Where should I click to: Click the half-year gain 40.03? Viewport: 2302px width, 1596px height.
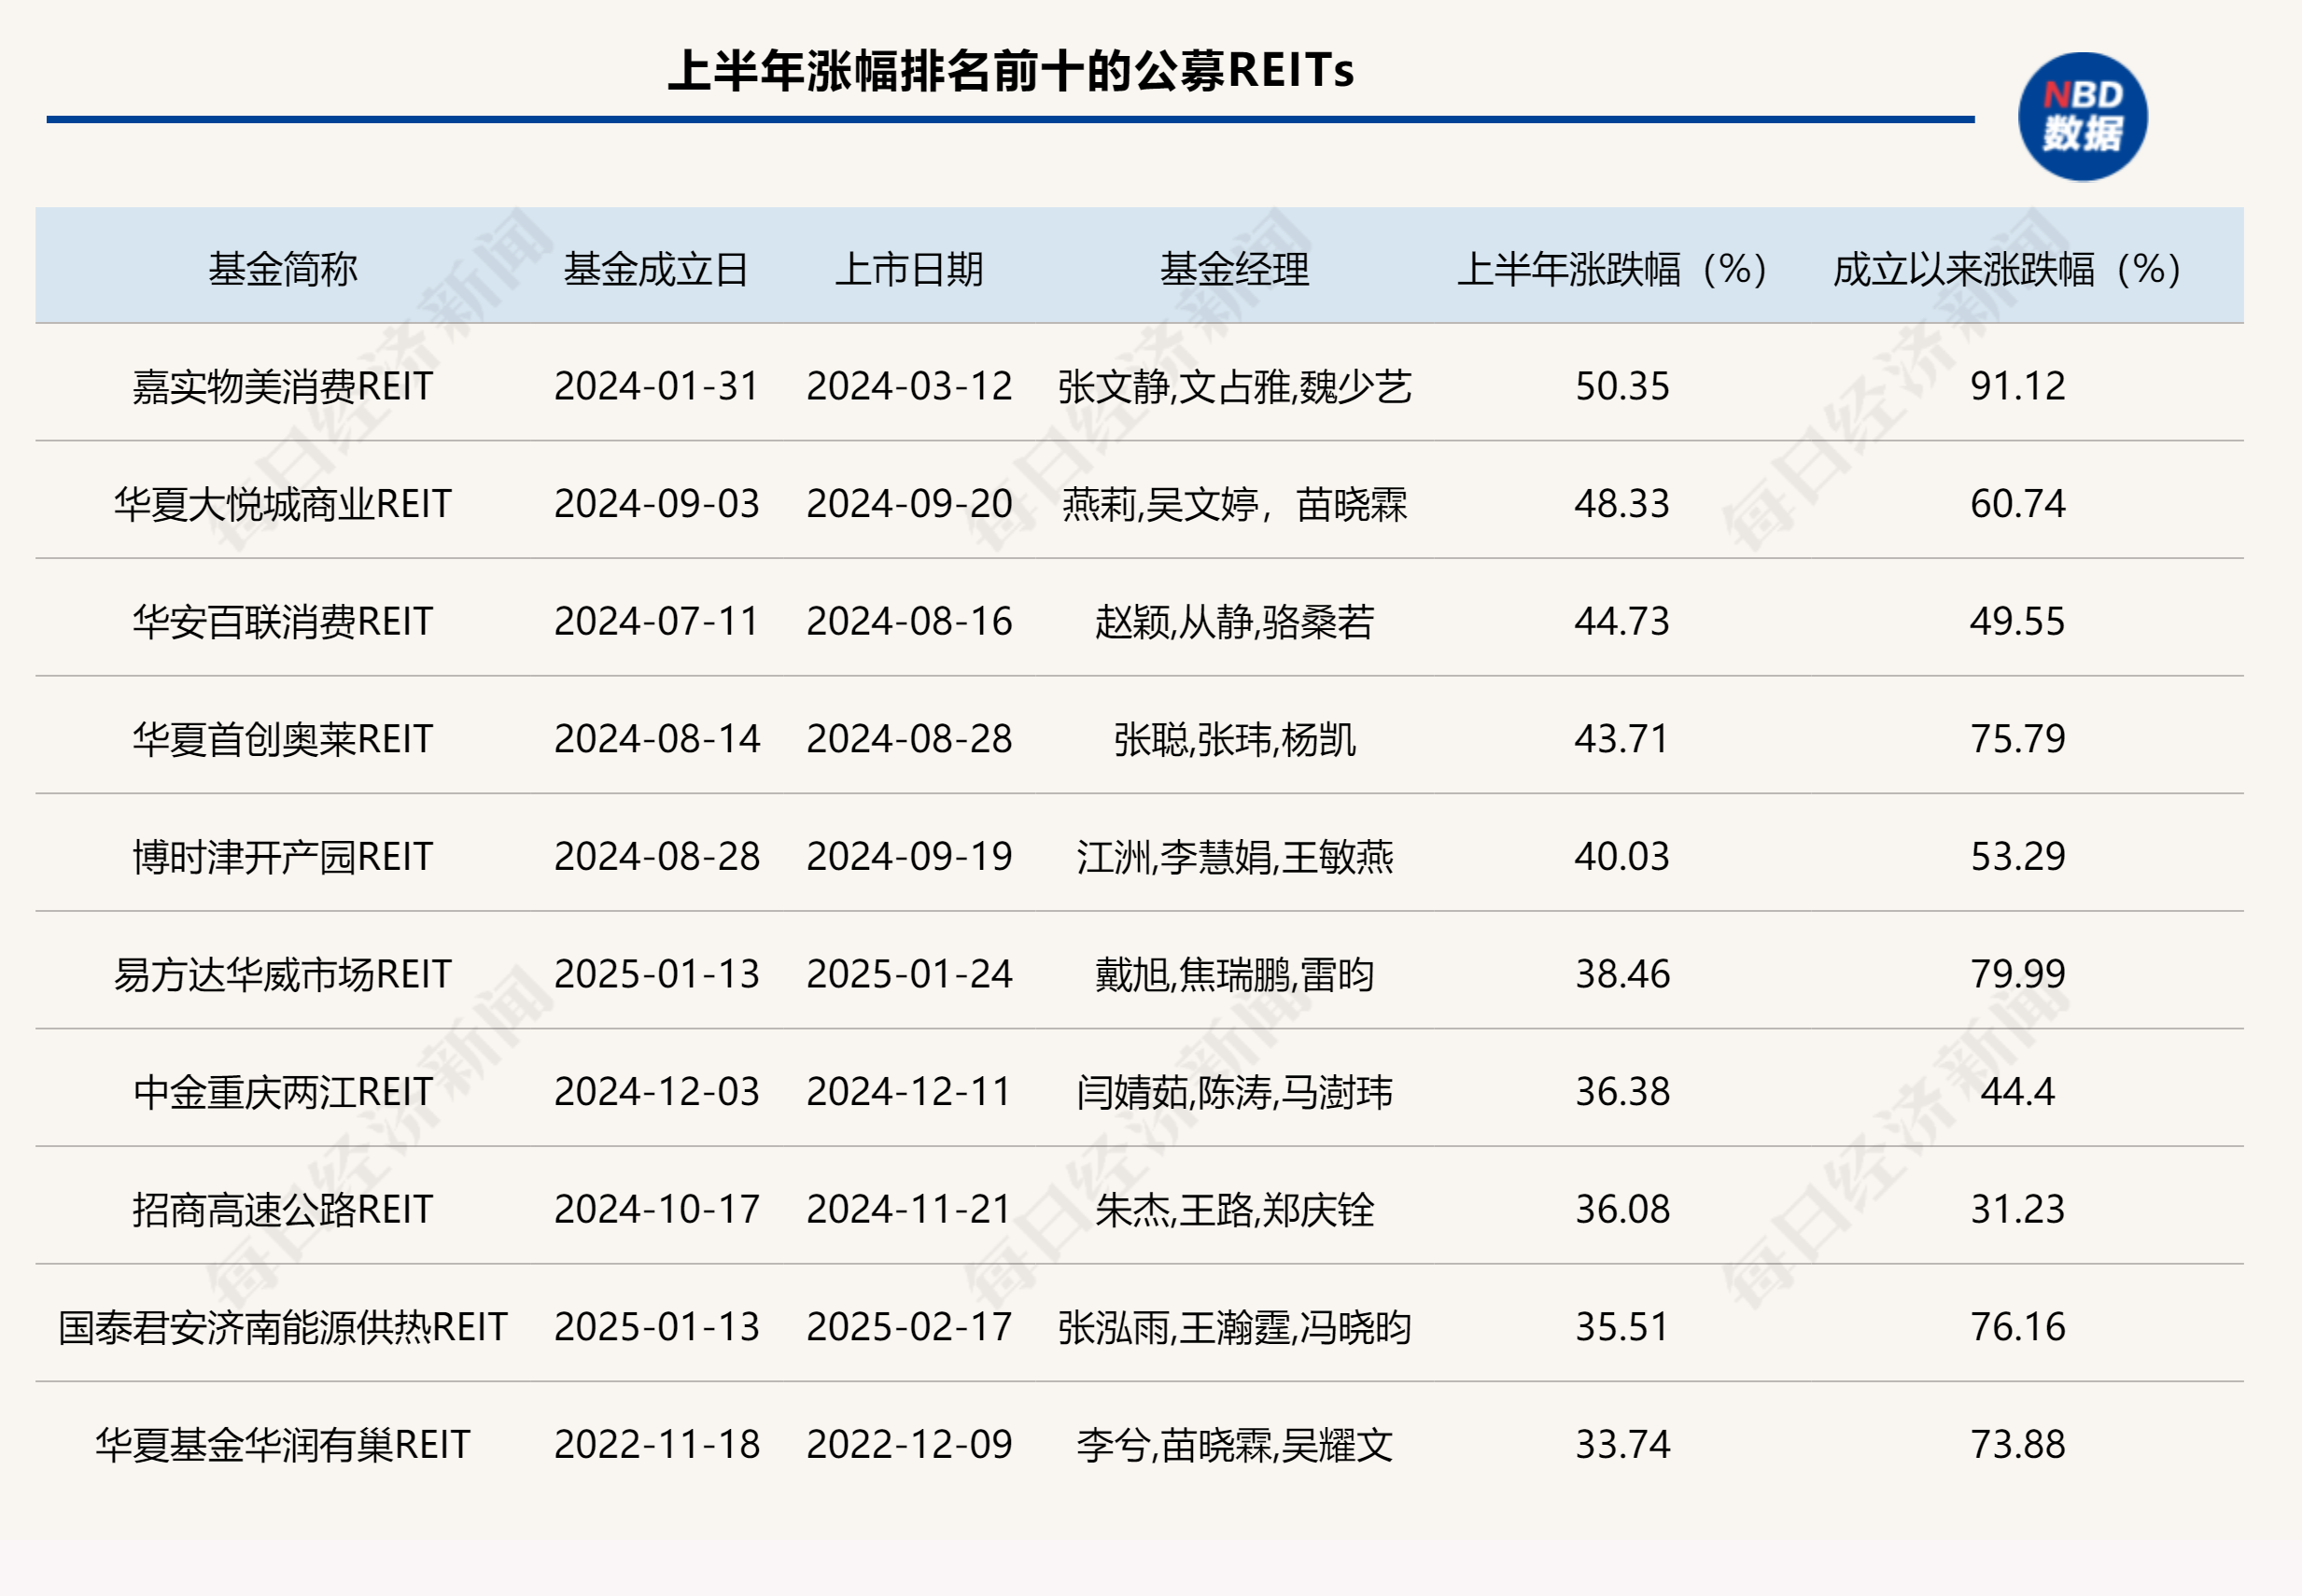tap(1622, 856)
